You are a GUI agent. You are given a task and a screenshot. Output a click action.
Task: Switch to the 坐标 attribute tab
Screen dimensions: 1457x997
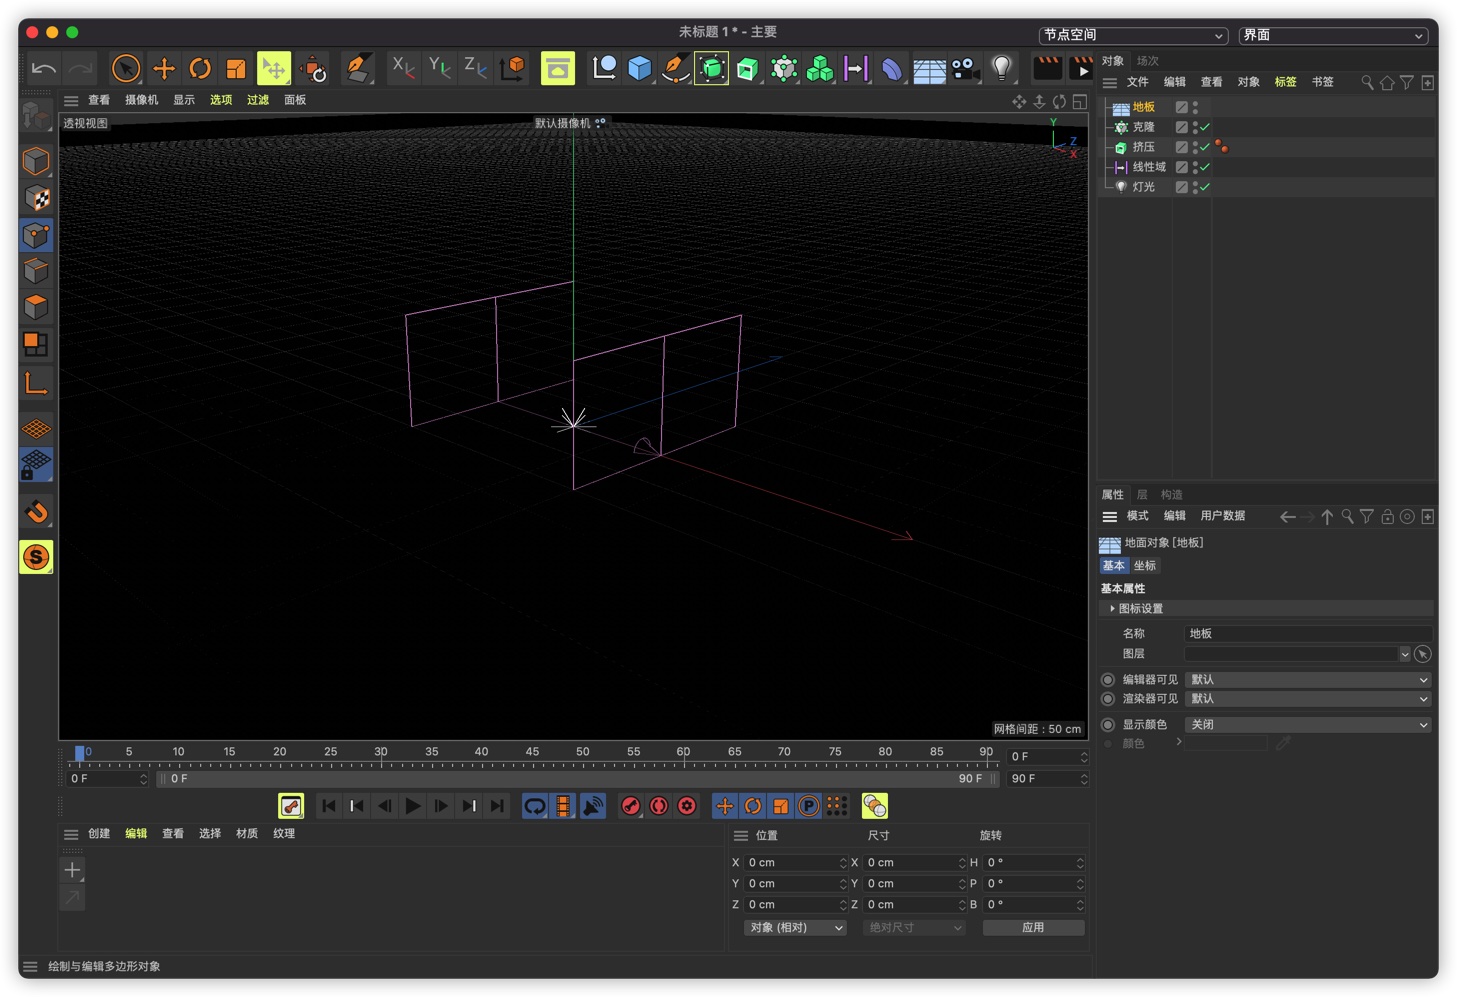1145,566
